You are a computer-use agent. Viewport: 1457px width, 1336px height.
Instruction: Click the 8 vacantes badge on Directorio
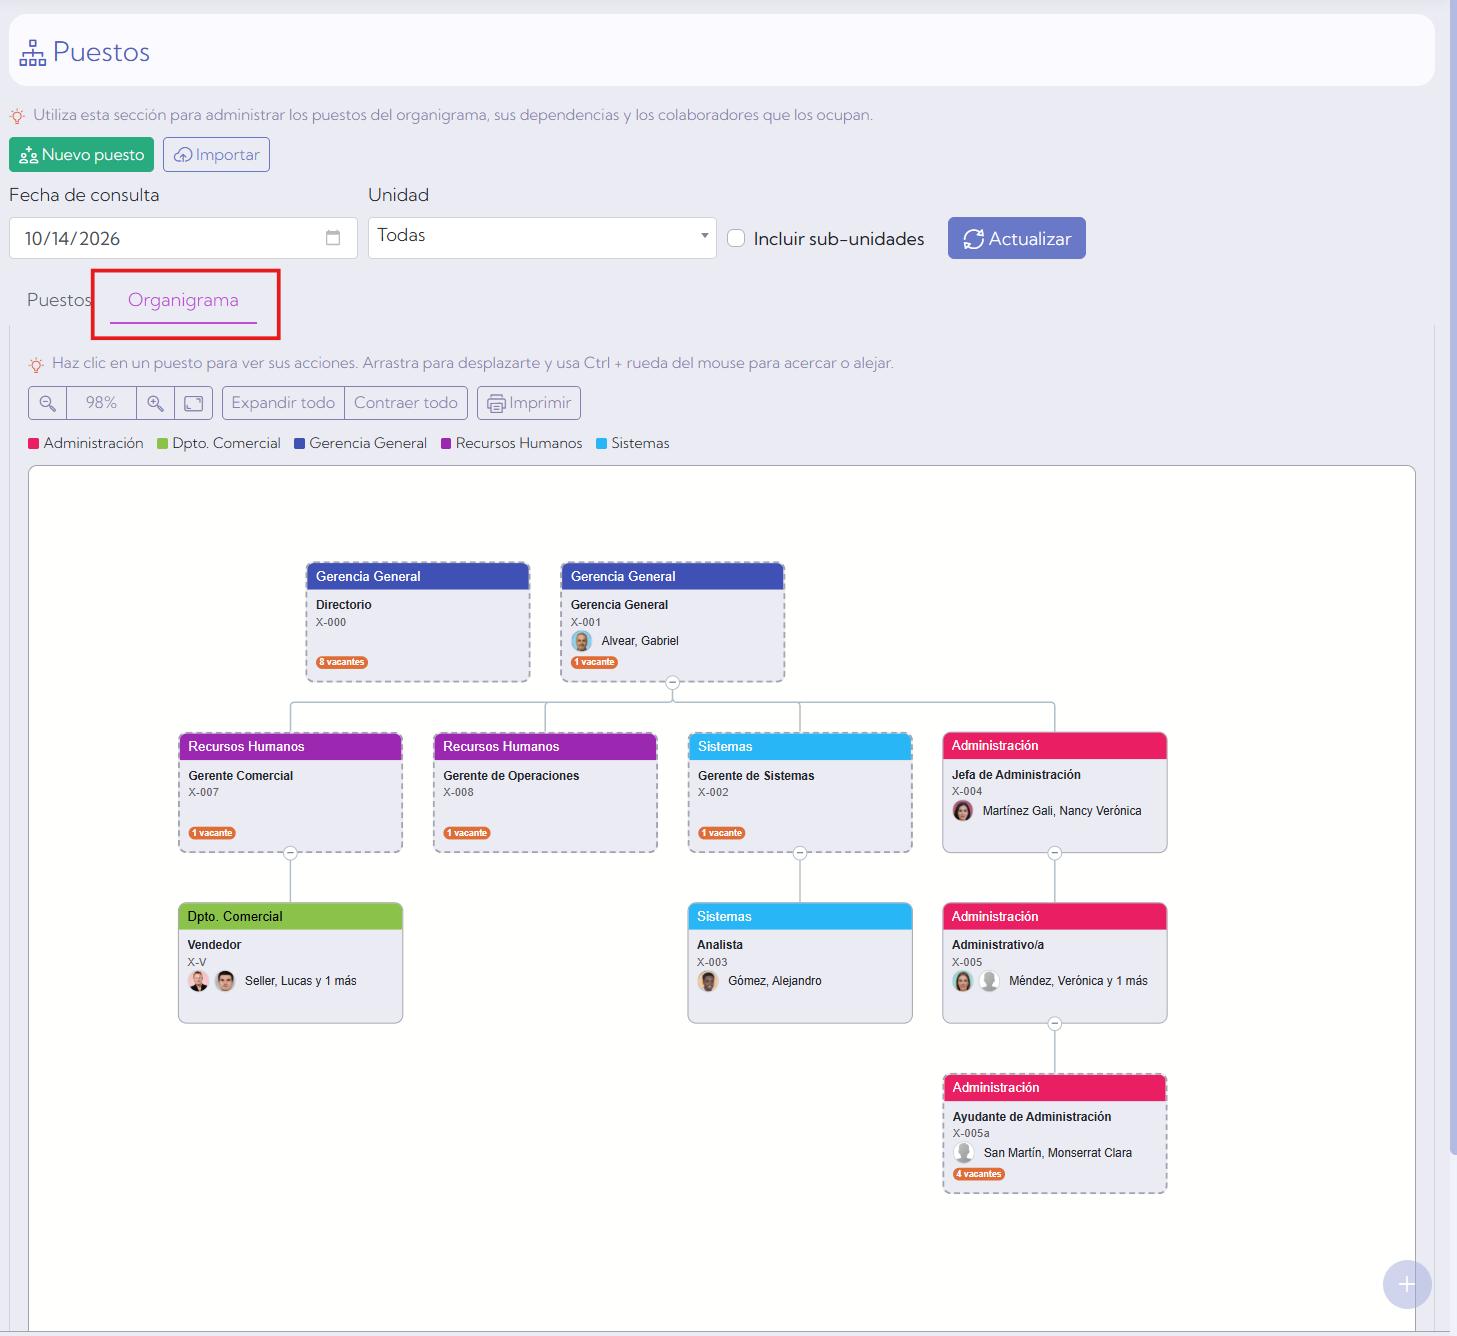pyautogui.click(x=342, y=662)
